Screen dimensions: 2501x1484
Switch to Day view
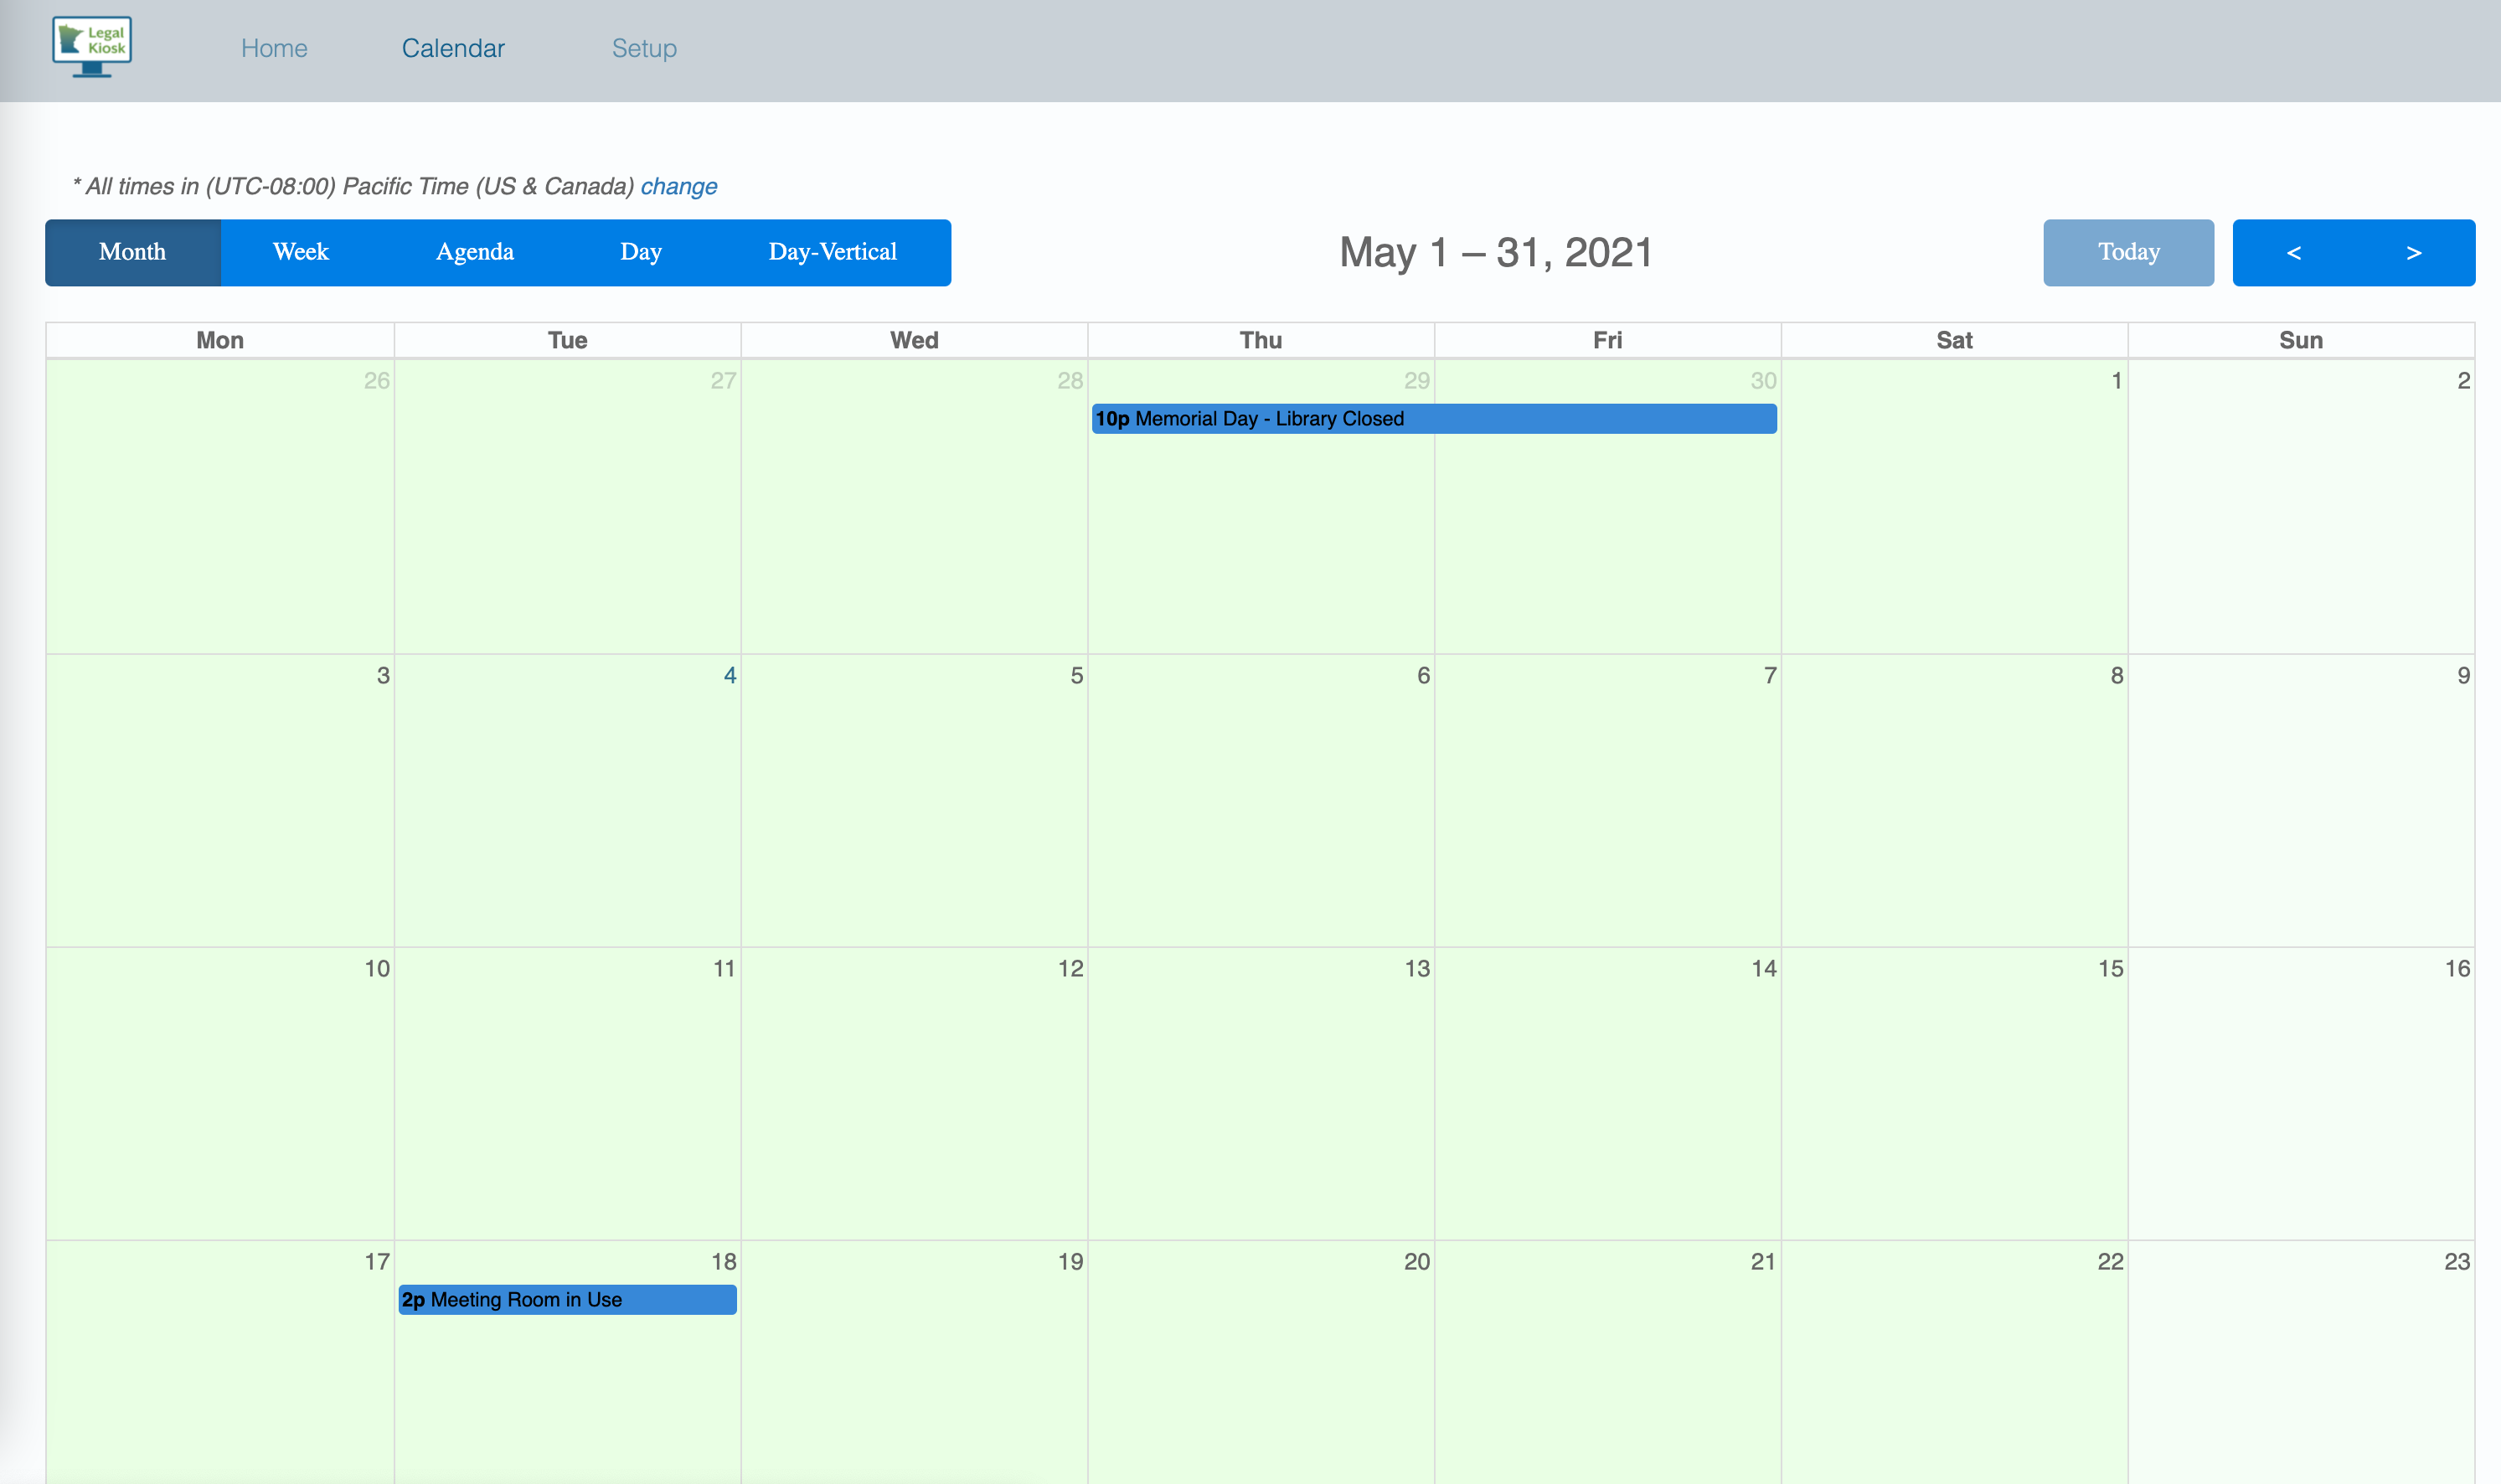(x=641, y=252)
